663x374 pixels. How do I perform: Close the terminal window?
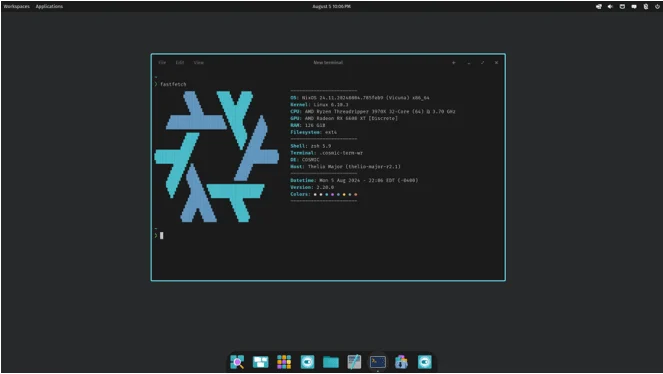[496, 63]
